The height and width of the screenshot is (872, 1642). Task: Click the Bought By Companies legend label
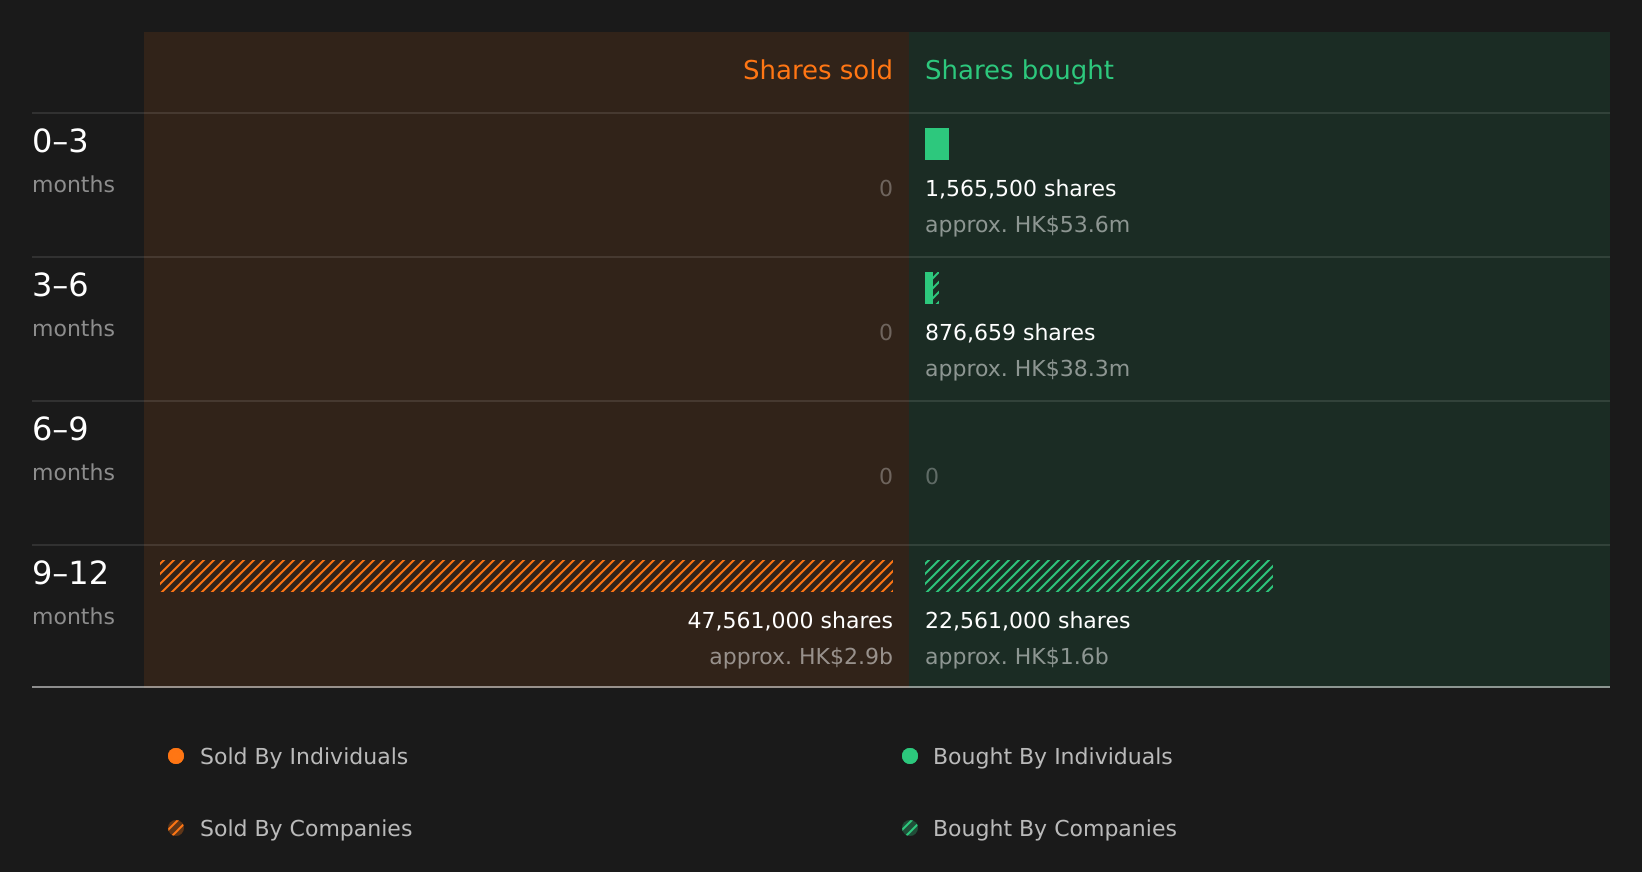[1054, 828]
